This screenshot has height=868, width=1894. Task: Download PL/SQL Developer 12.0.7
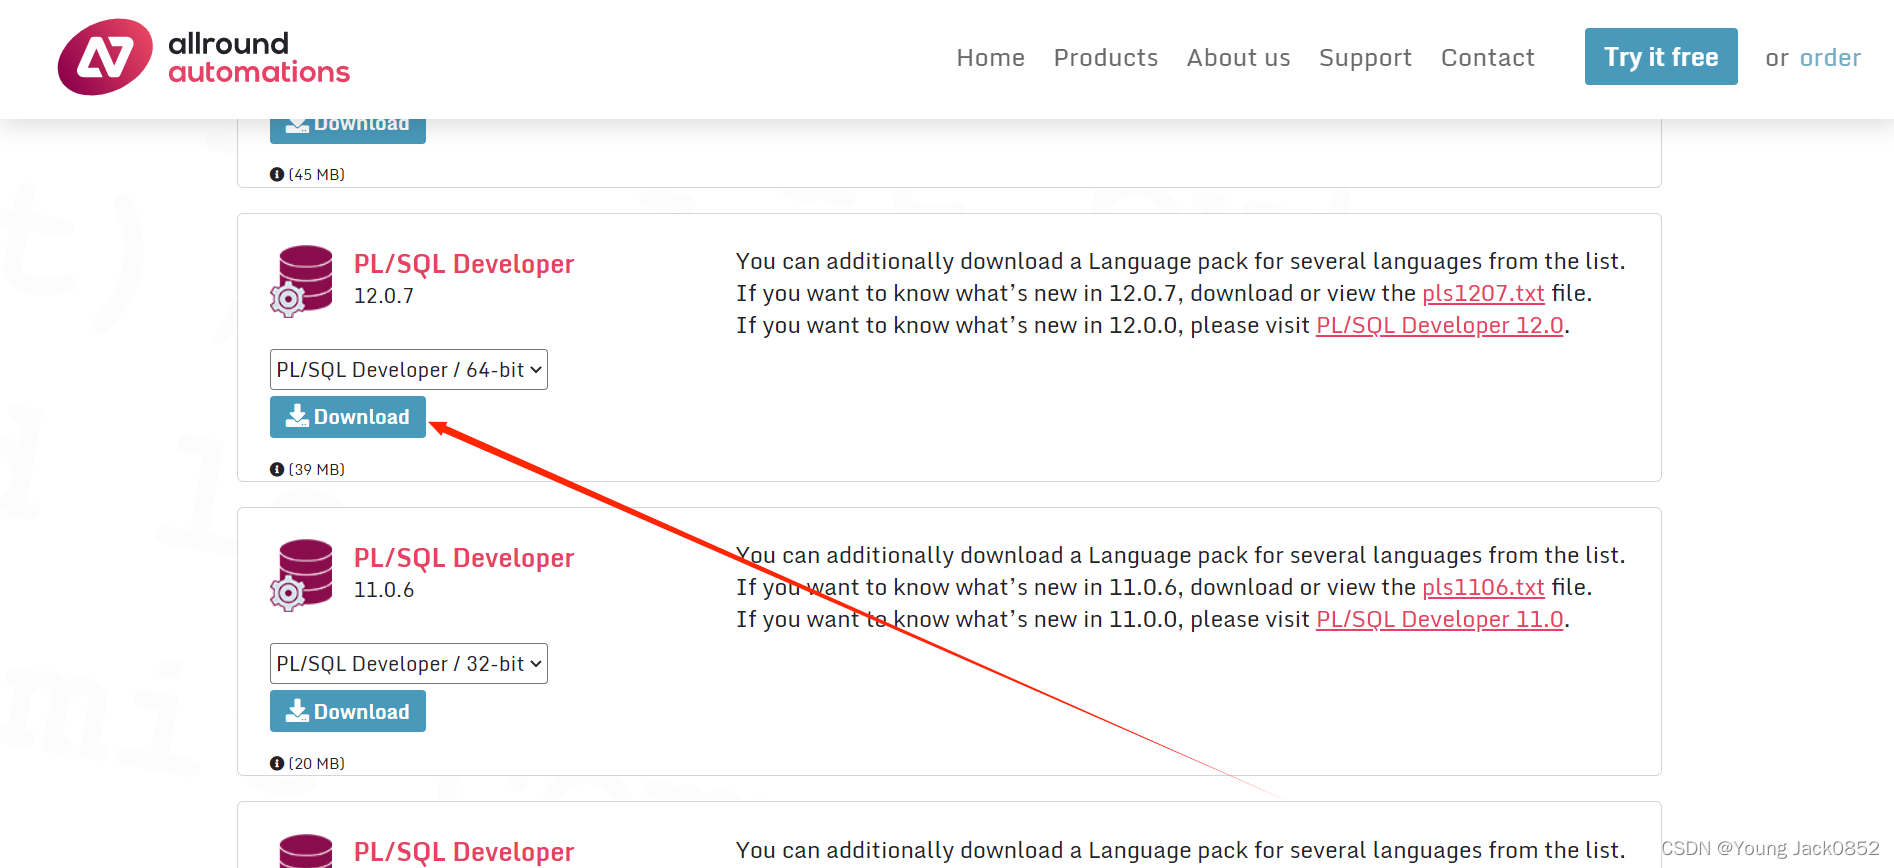[x=348, y=417]
